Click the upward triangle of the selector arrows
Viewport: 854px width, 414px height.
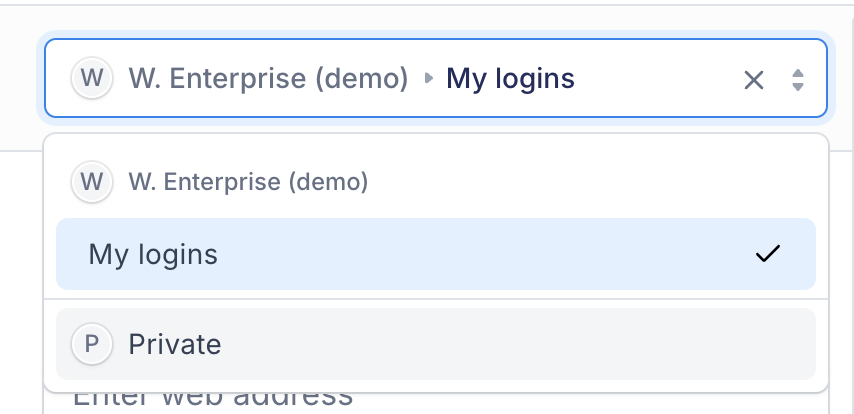pyautogui.click(x=798, y=74)
